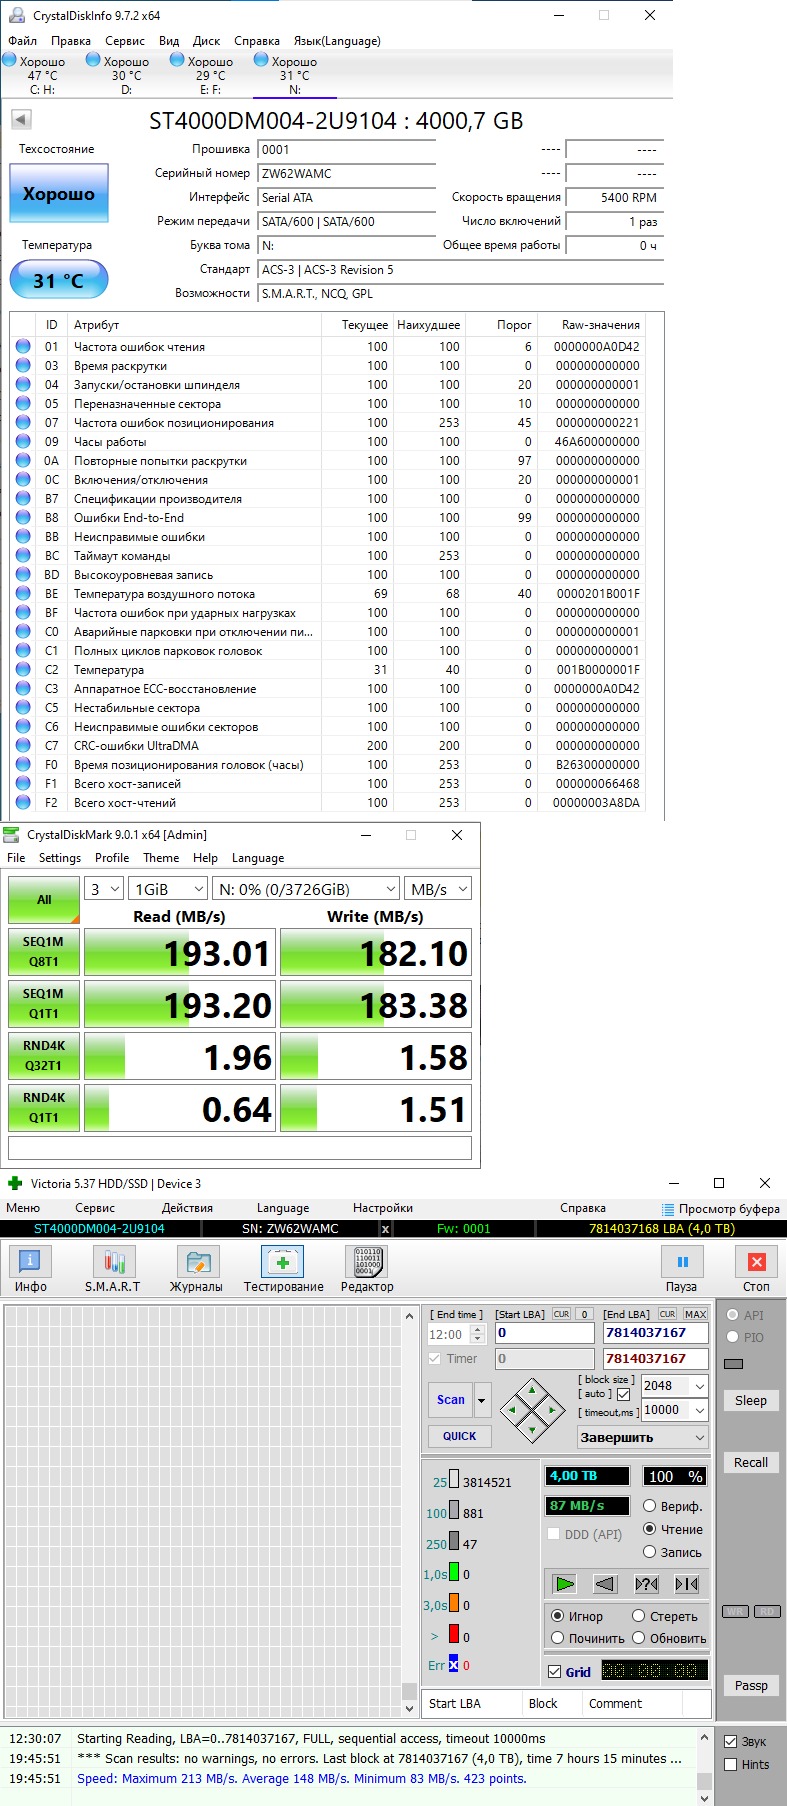Click the orange 3,0s block indicator
Screen dimensions: 787x1806
pos(454,1604)
